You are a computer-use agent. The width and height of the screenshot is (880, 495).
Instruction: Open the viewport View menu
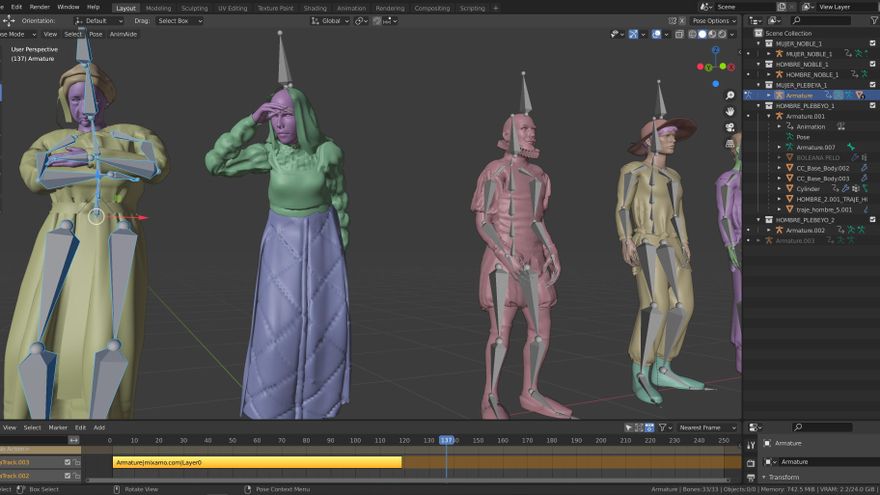51,34
